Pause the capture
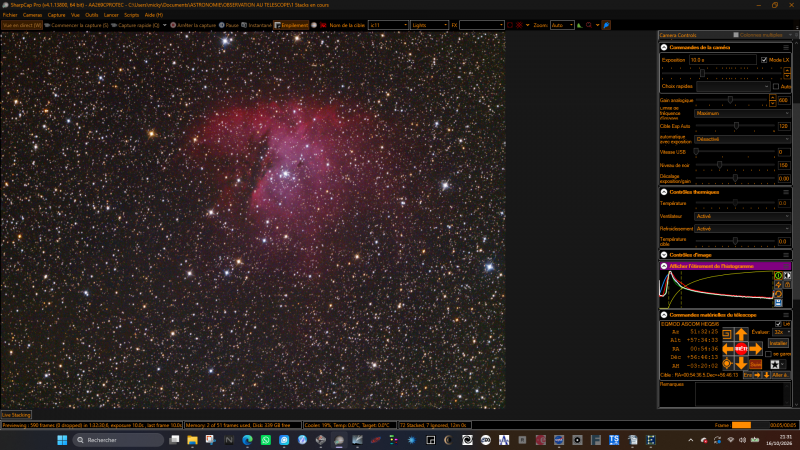Image resolution: width=800 pixels, height=450 pixels. pos(229,25)
